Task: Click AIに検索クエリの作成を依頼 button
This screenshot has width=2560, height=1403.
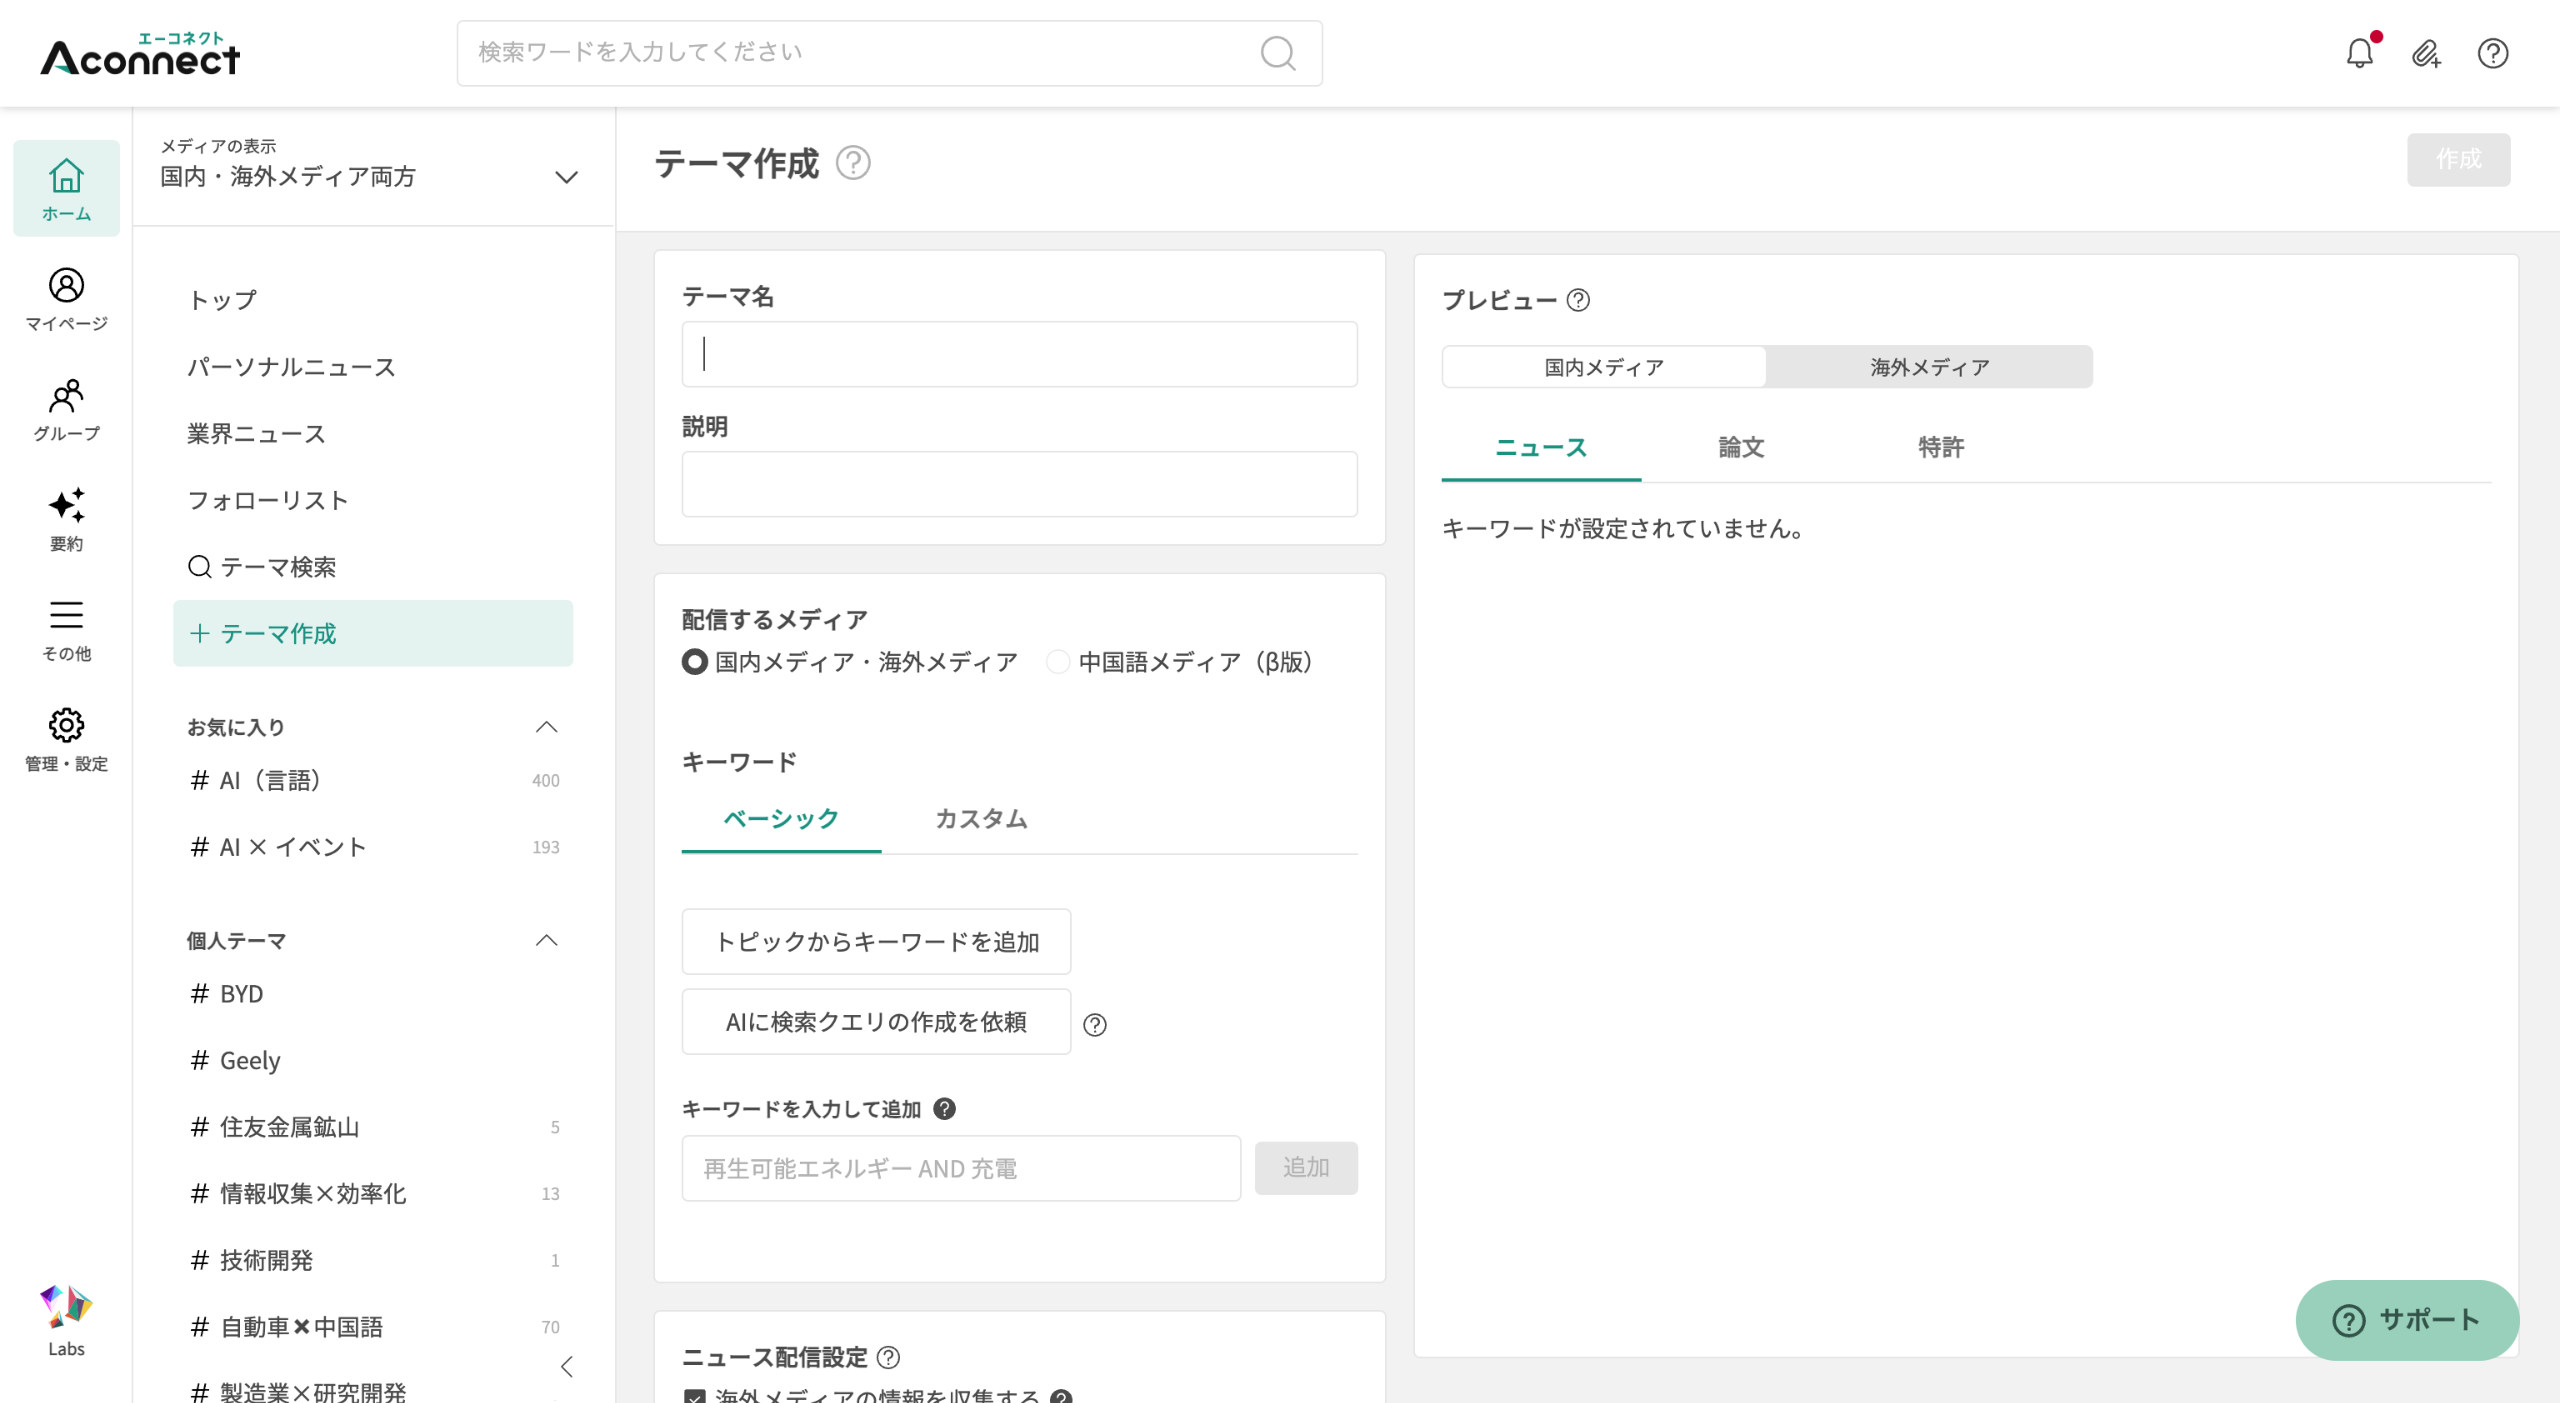Action: tap(876, 1022)
